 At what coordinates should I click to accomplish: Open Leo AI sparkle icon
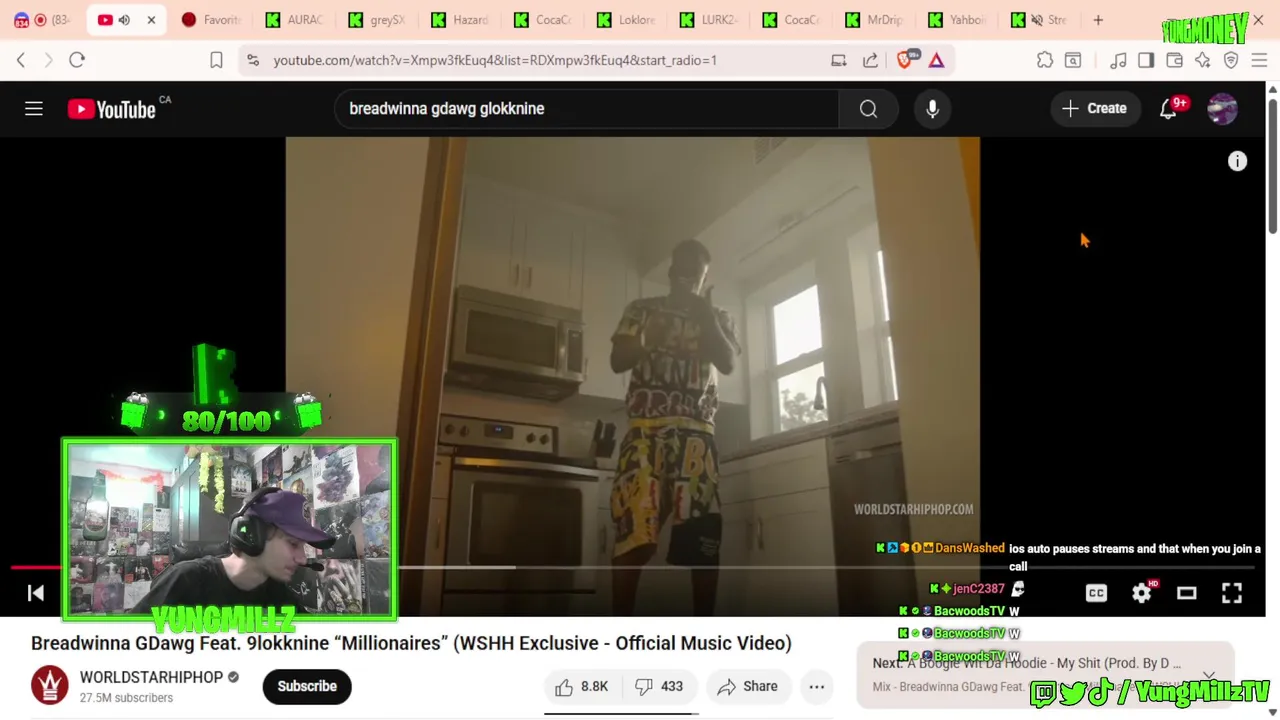tap(1202, 60)
